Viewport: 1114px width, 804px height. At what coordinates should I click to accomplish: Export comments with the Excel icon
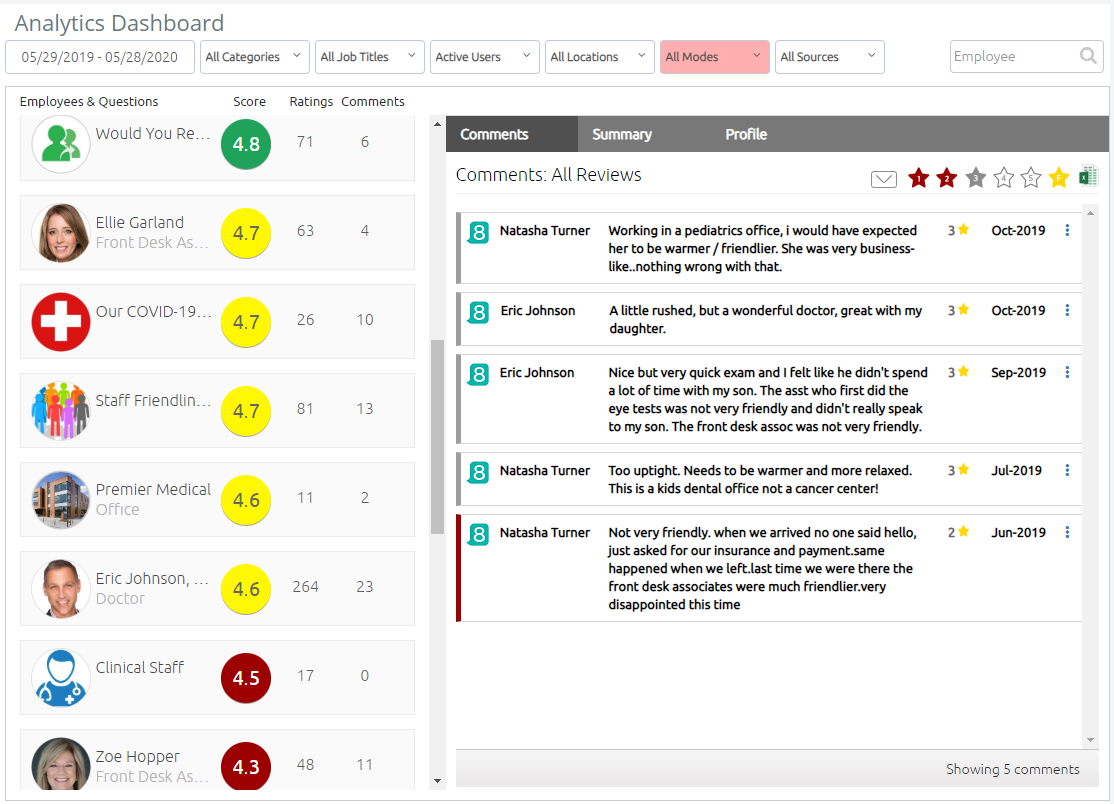pos(1088,177)
